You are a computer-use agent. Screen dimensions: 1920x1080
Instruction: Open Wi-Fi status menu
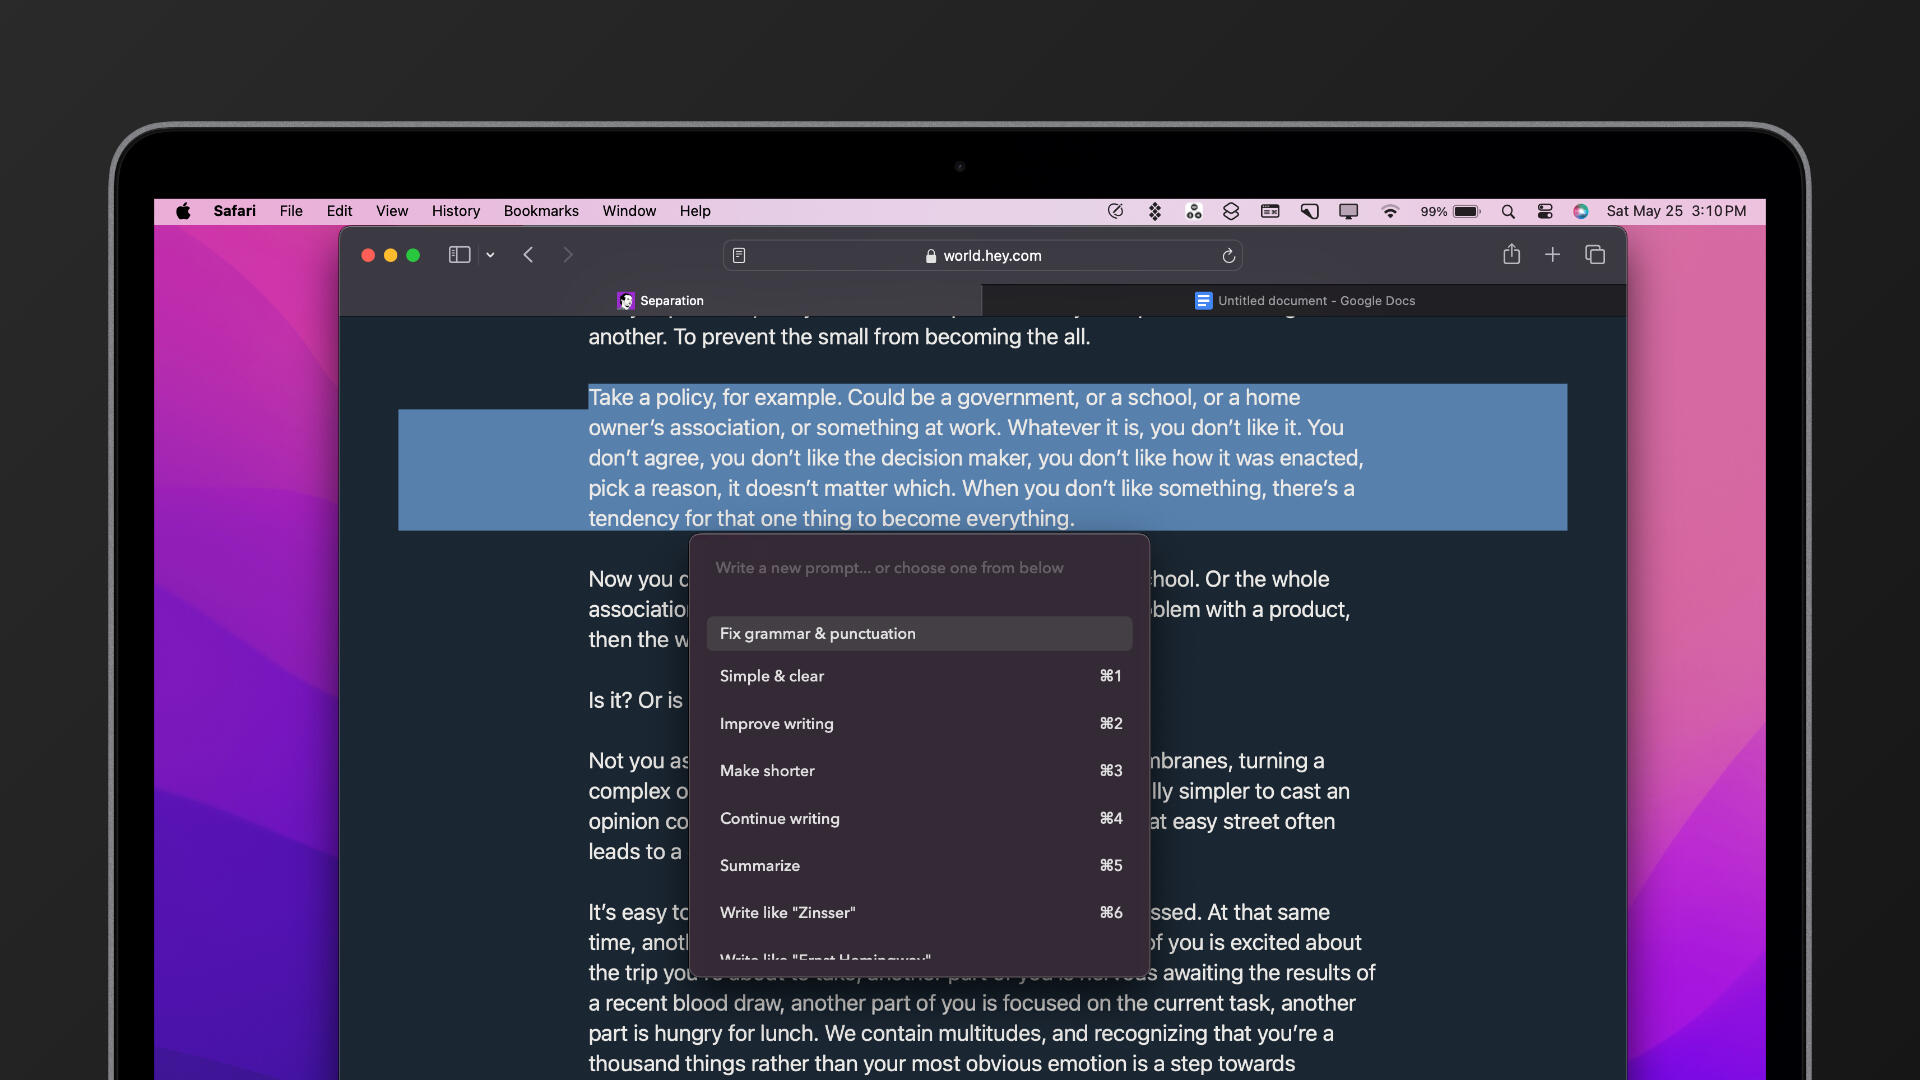click(x=1389, y=211)
